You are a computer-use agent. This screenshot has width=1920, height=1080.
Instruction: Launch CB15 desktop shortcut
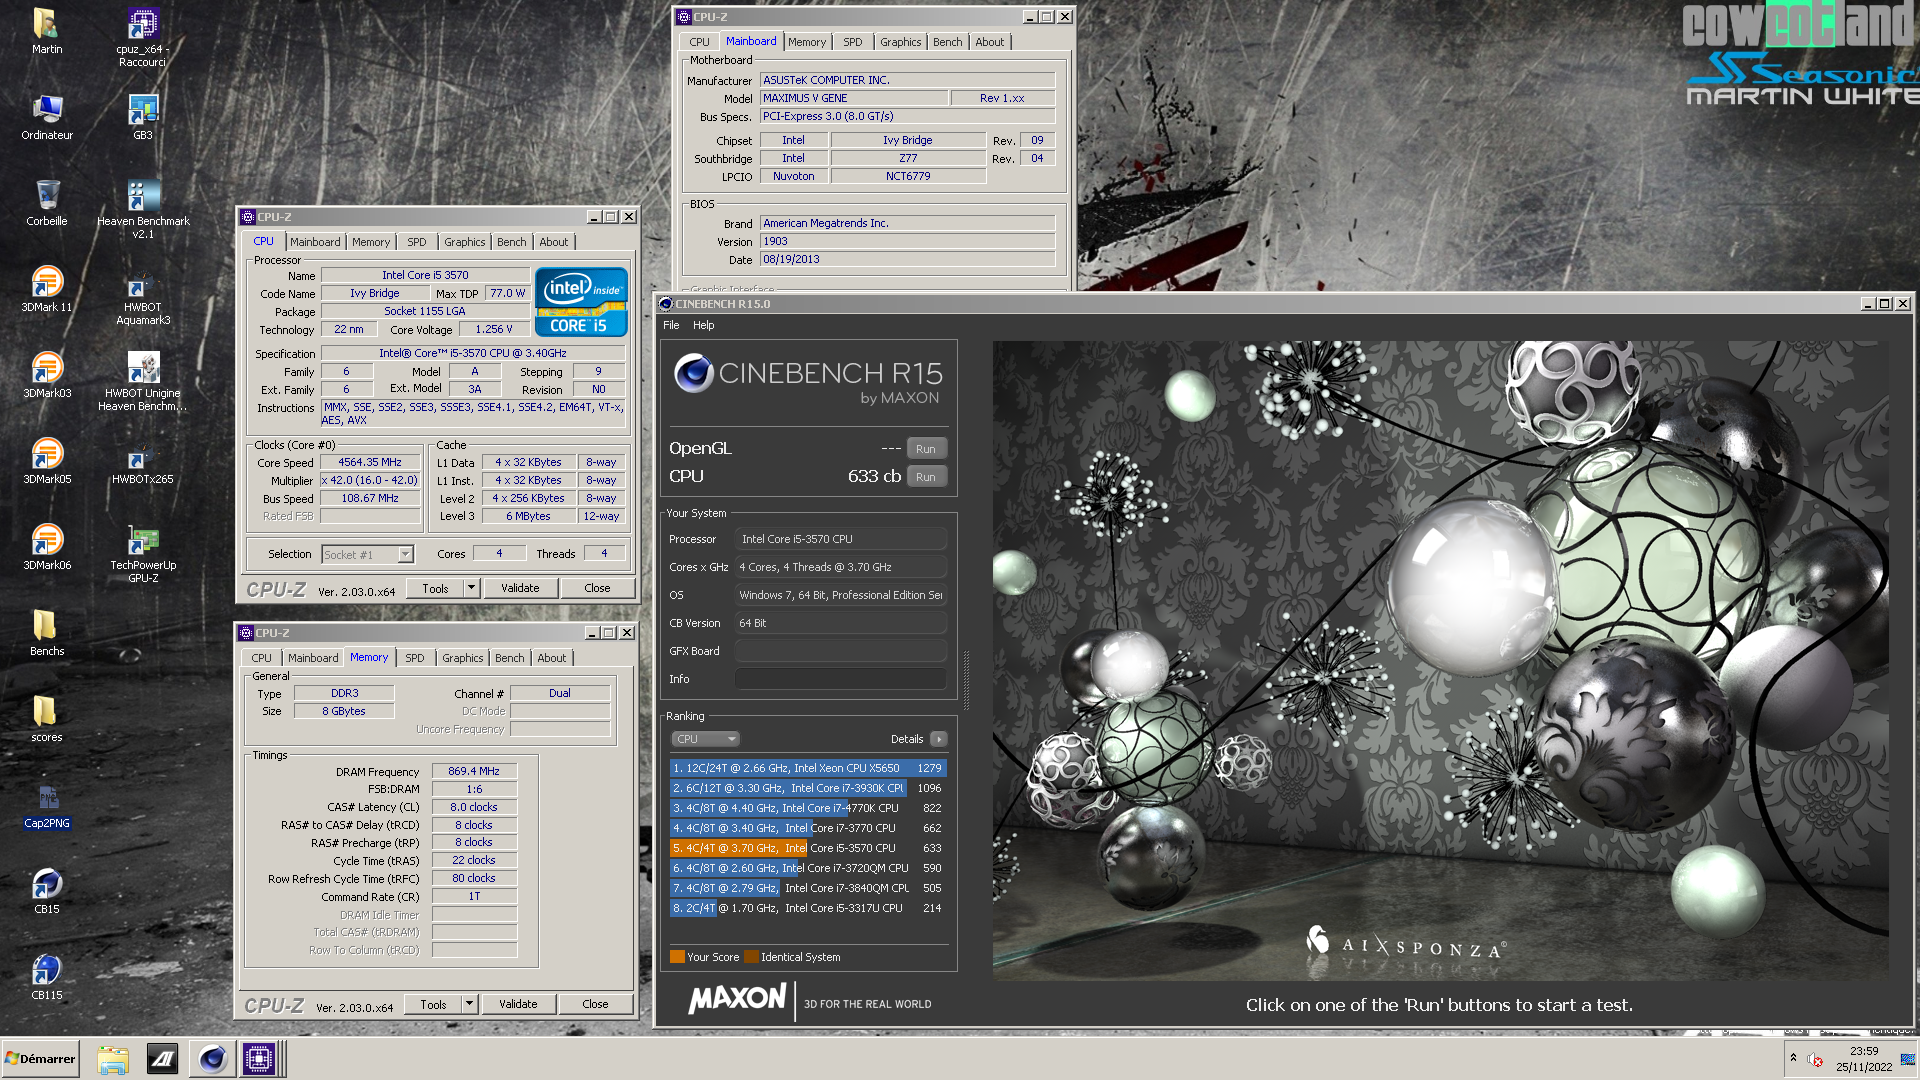coord(47,890)
